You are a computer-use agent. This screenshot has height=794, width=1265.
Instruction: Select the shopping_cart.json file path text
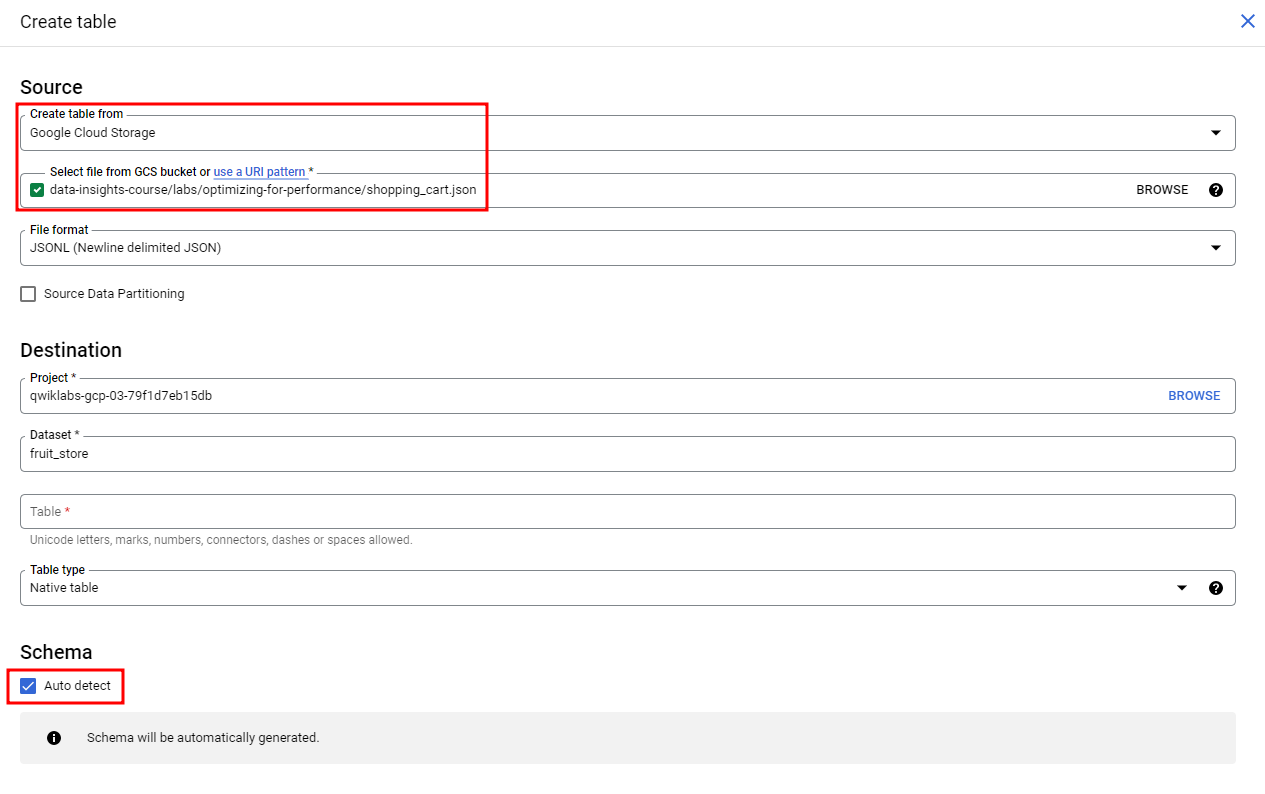(260, 189)
